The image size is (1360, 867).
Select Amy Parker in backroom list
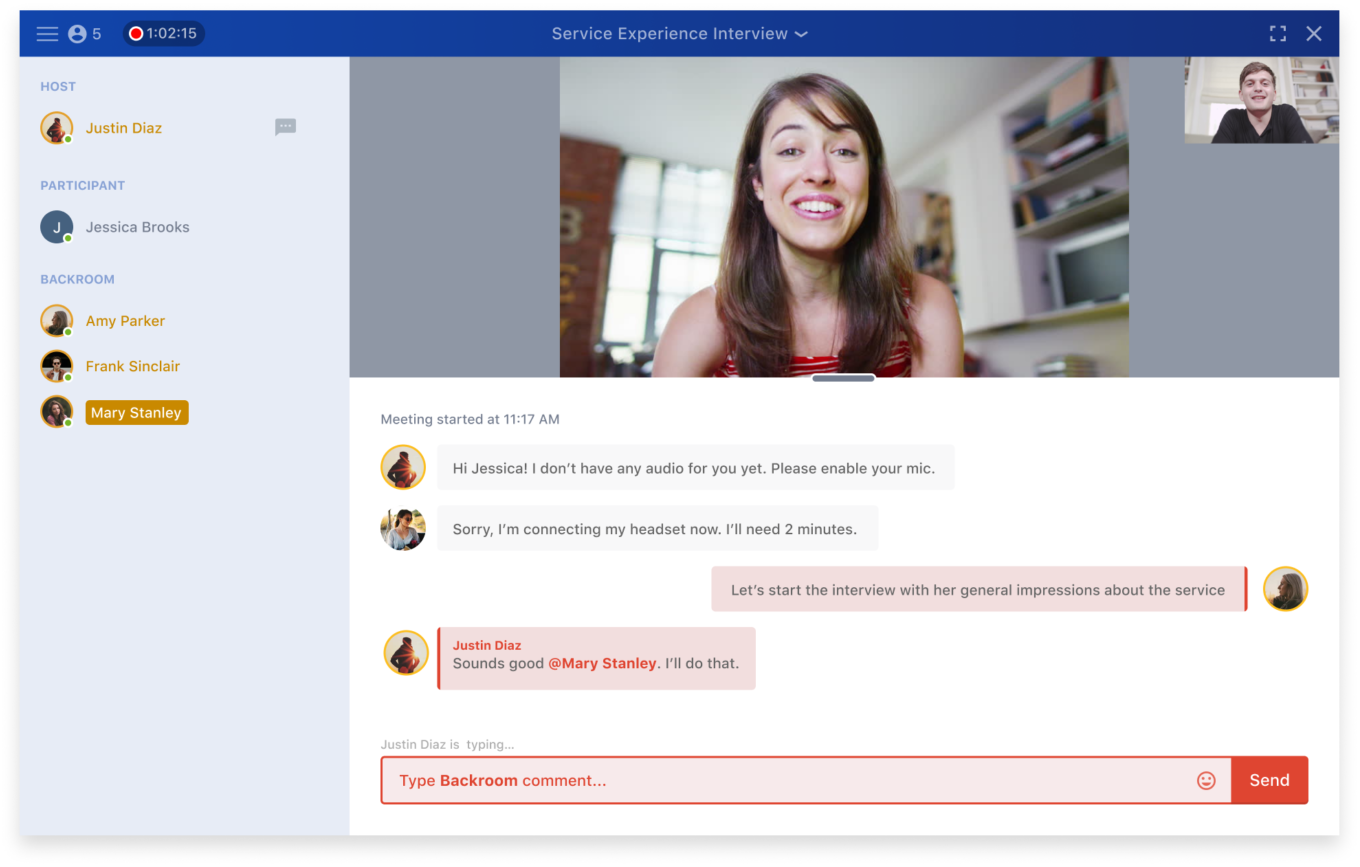pos(125,321)
